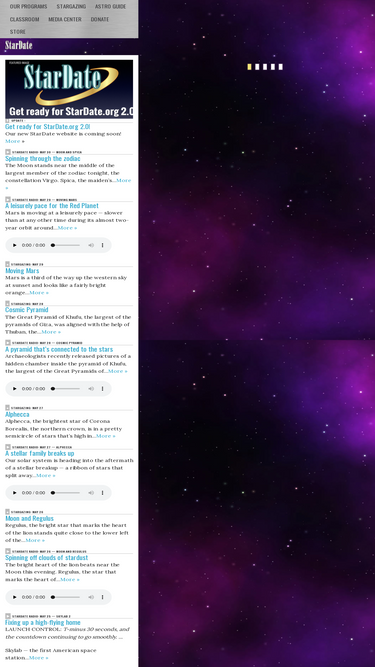Click stargazing icon above Moving Mars title
The height and width of the screenshot is (667, 375).
(x=7, y=264)
